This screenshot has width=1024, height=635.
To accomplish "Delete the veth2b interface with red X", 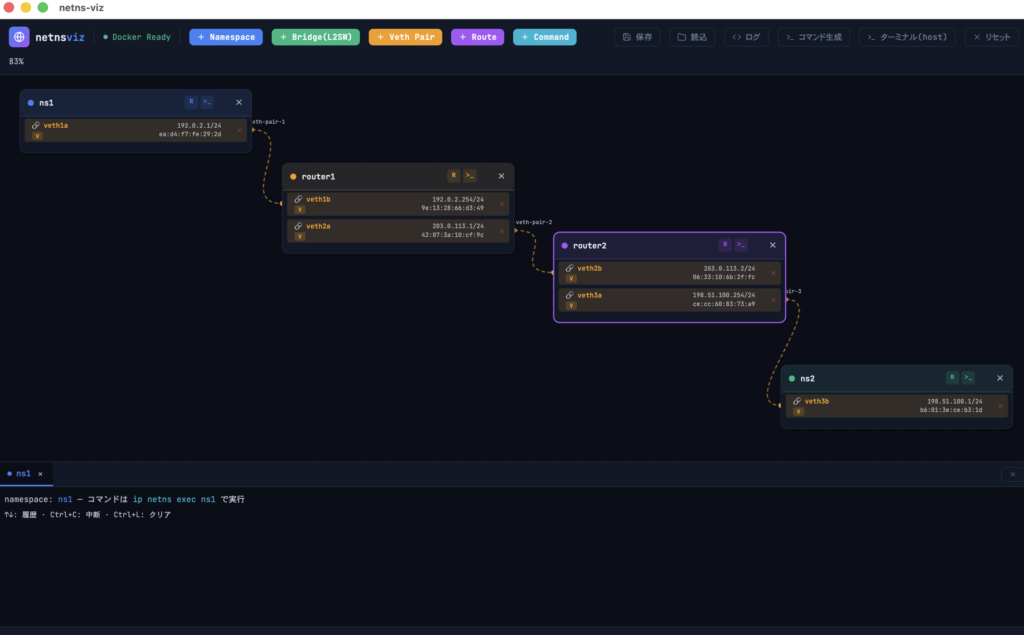I will point(773,273).
